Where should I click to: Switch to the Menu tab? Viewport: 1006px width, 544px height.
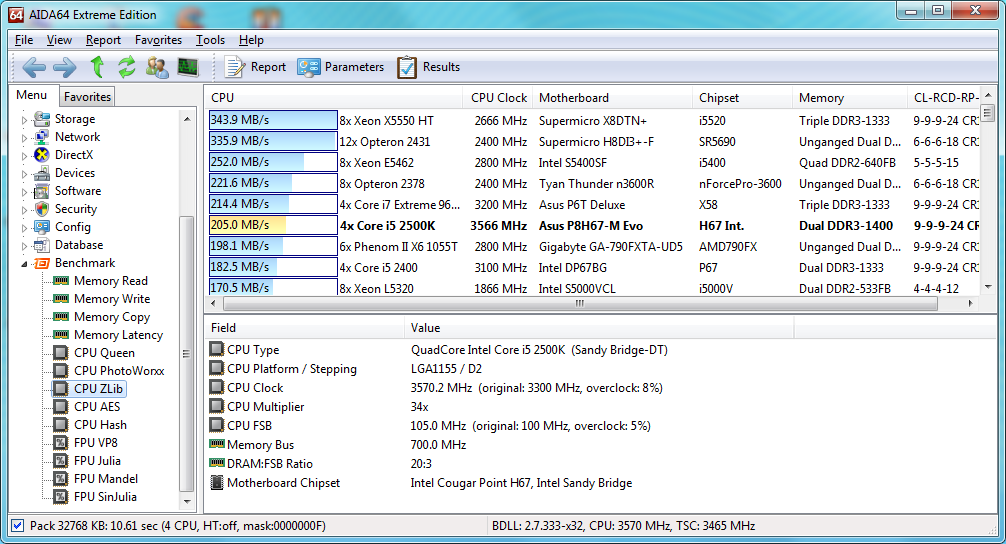31,95
